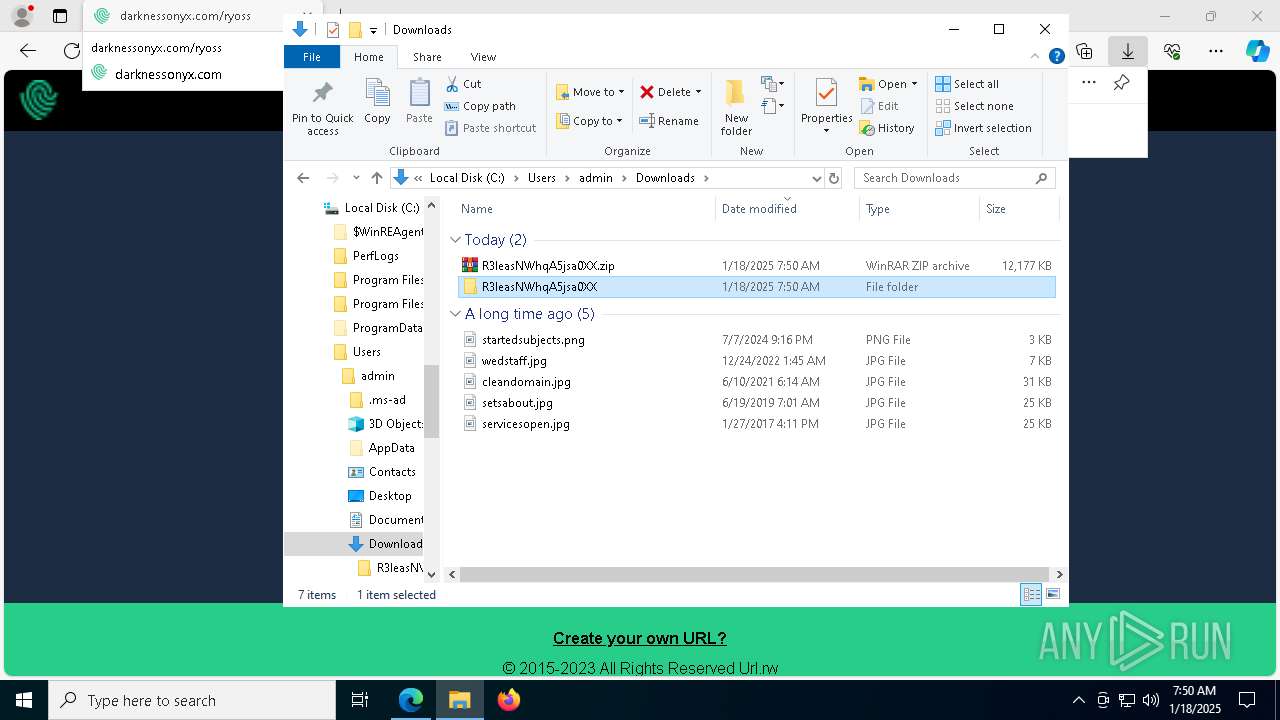1280x720 pixels.
Task: Use Select all in the ribbon
Action: (x=967, y=84)
